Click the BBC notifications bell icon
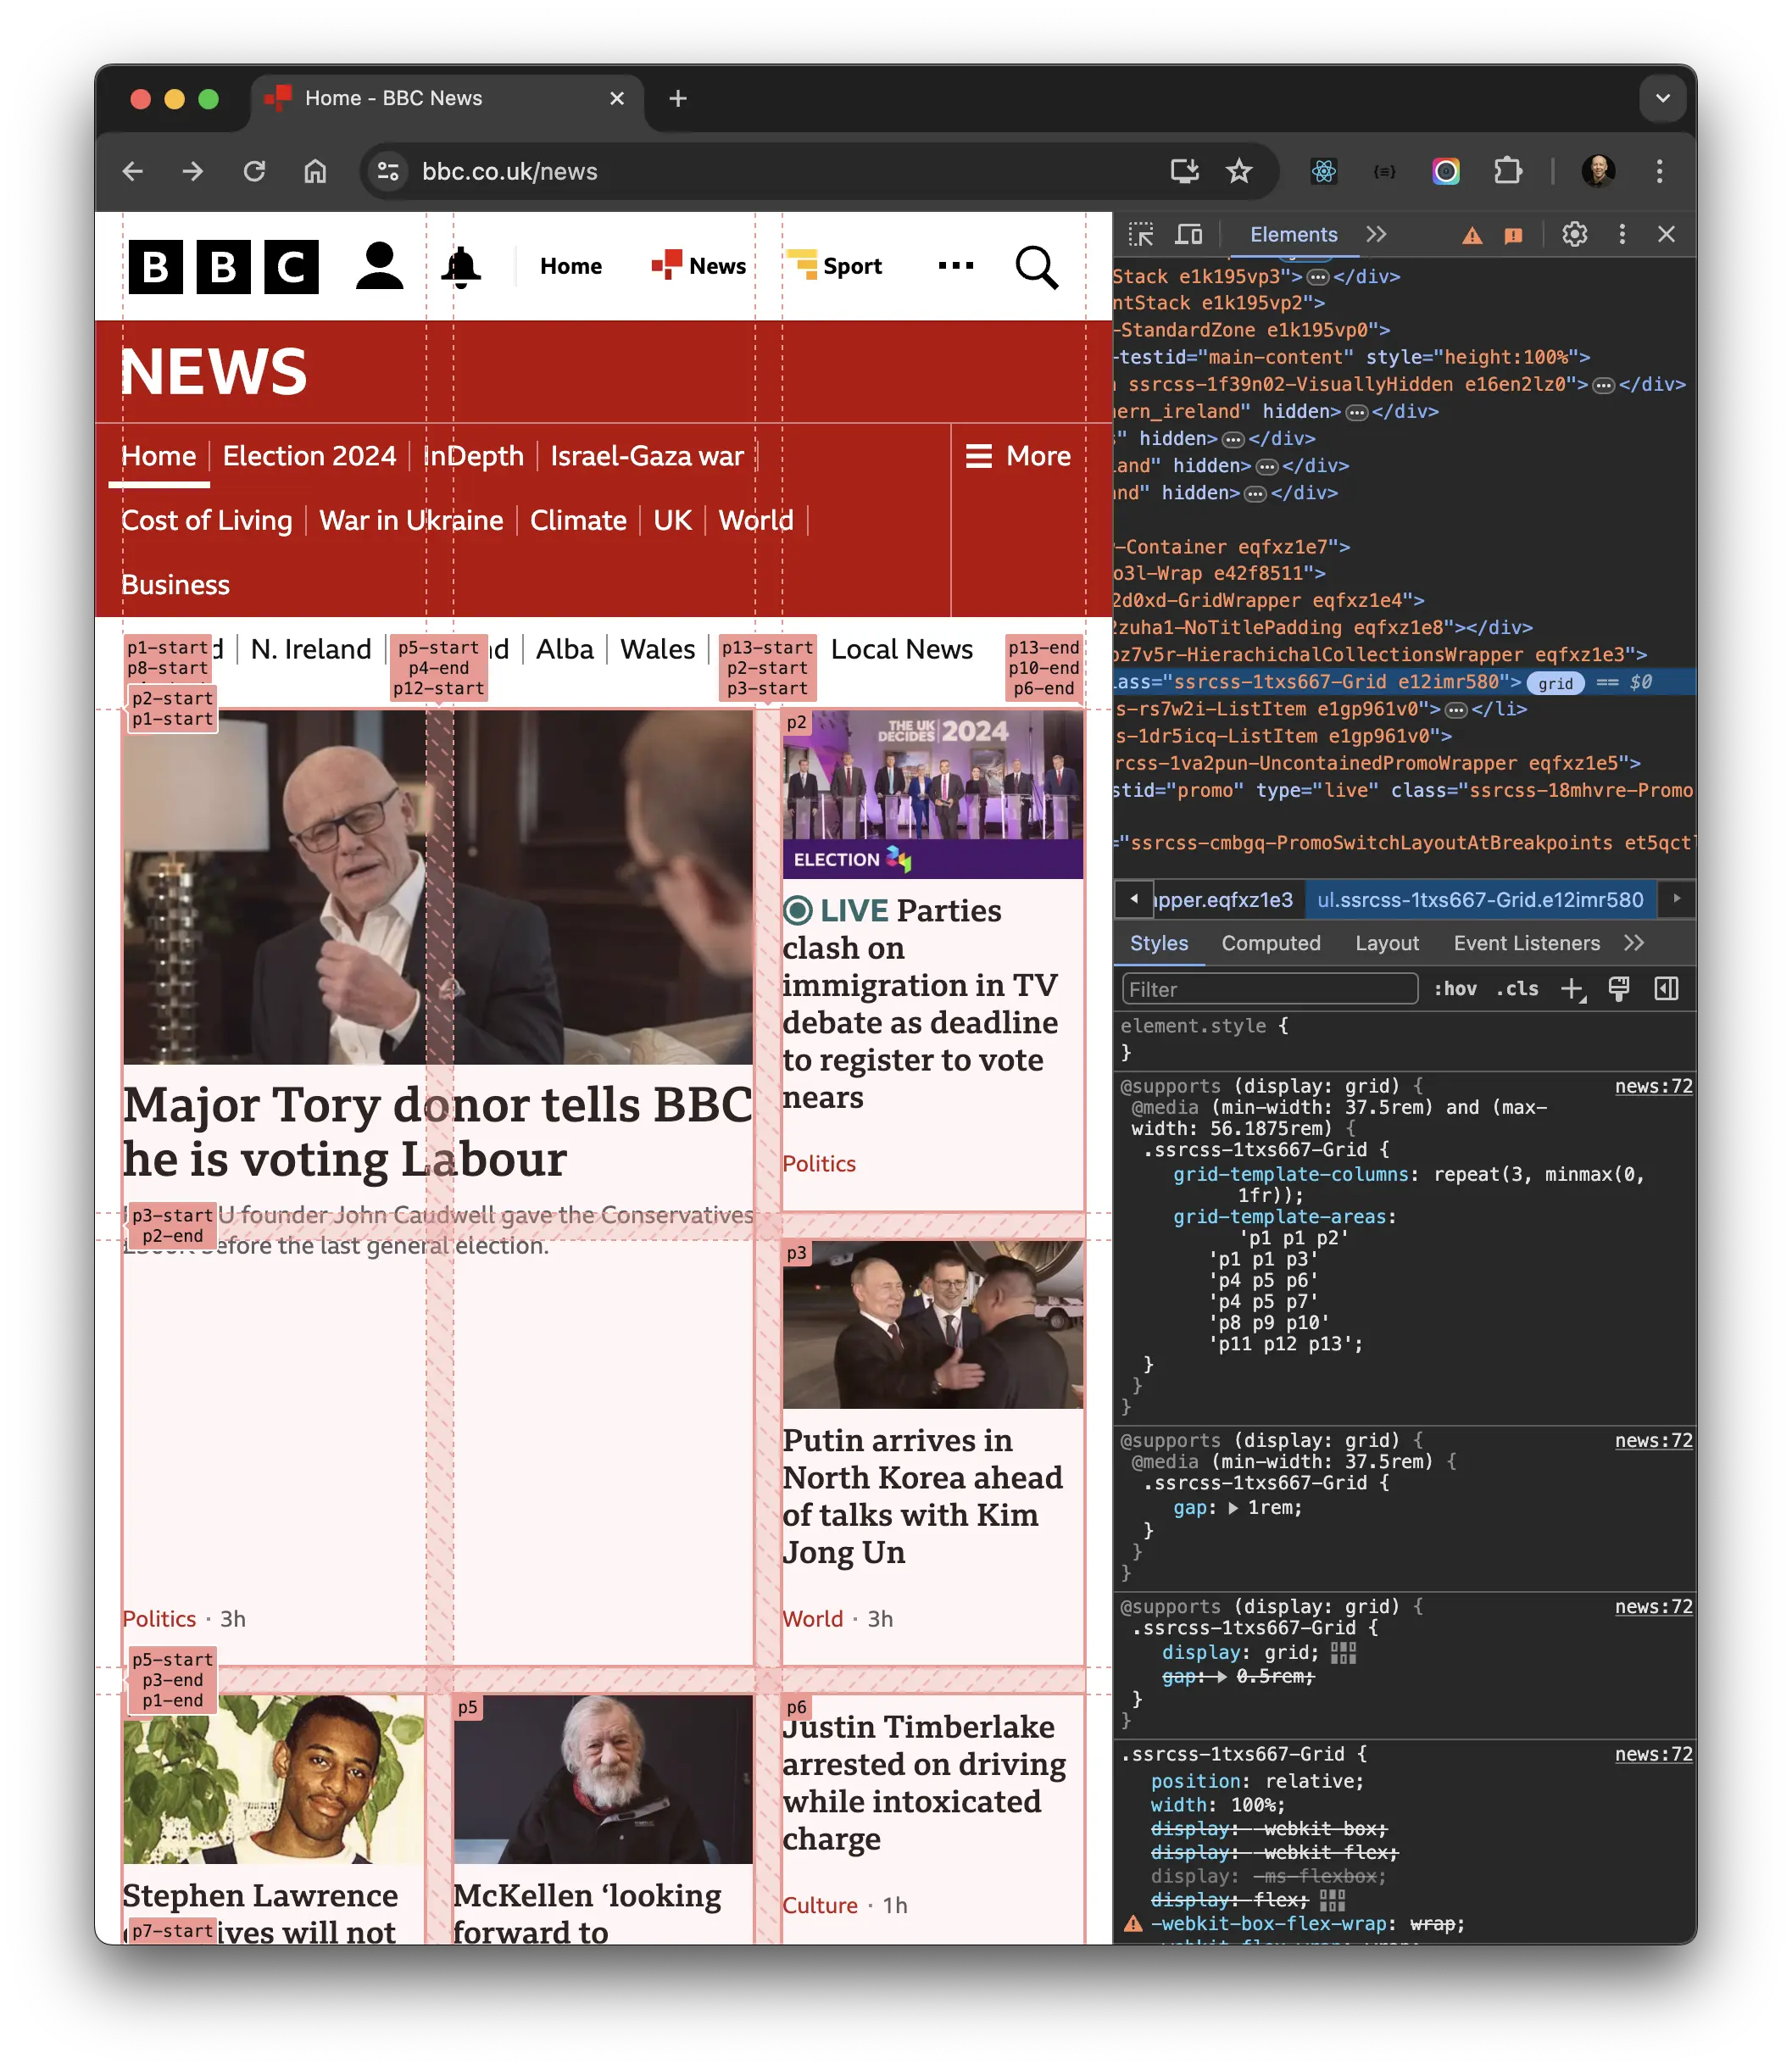 [461, 266]
